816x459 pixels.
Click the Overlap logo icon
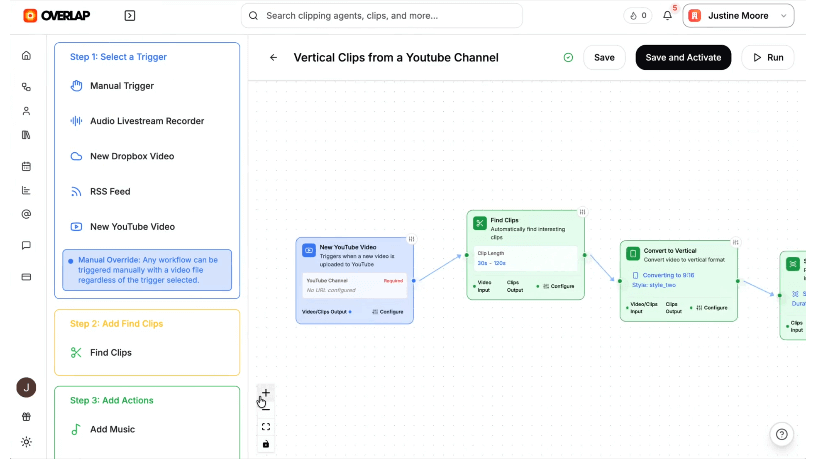30,16
